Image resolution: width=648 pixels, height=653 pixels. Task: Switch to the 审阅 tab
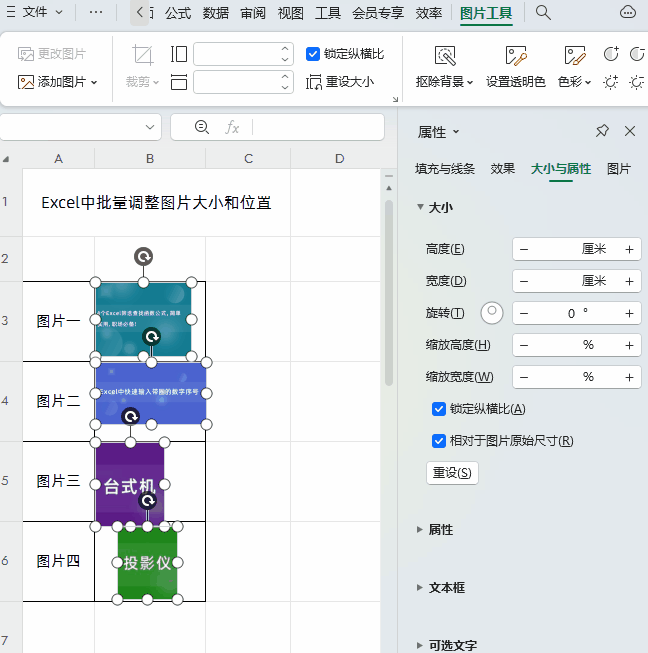[x=253, y=13]
